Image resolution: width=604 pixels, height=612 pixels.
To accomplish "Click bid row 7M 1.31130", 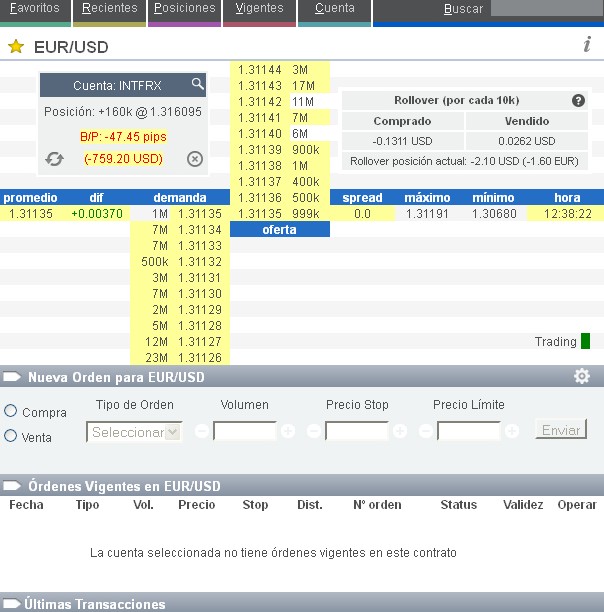I will [180, 294].
